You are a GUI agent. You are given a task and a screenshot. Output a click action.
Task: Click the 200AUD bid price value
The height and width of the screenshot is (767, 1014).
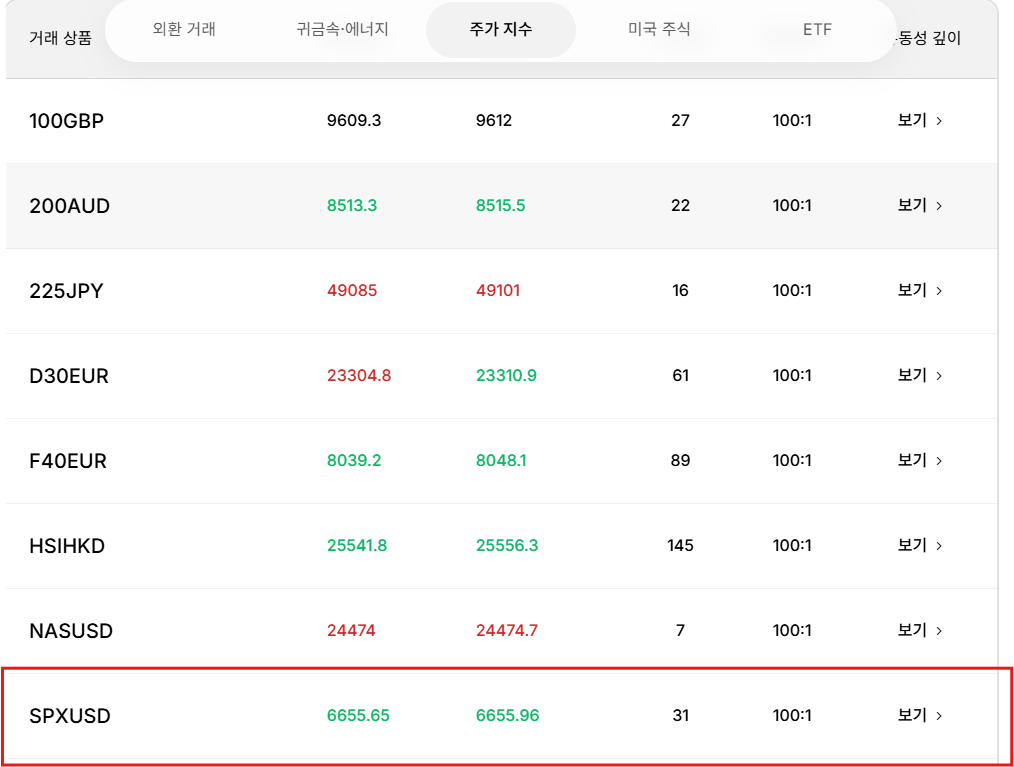(x=351, y=205)
